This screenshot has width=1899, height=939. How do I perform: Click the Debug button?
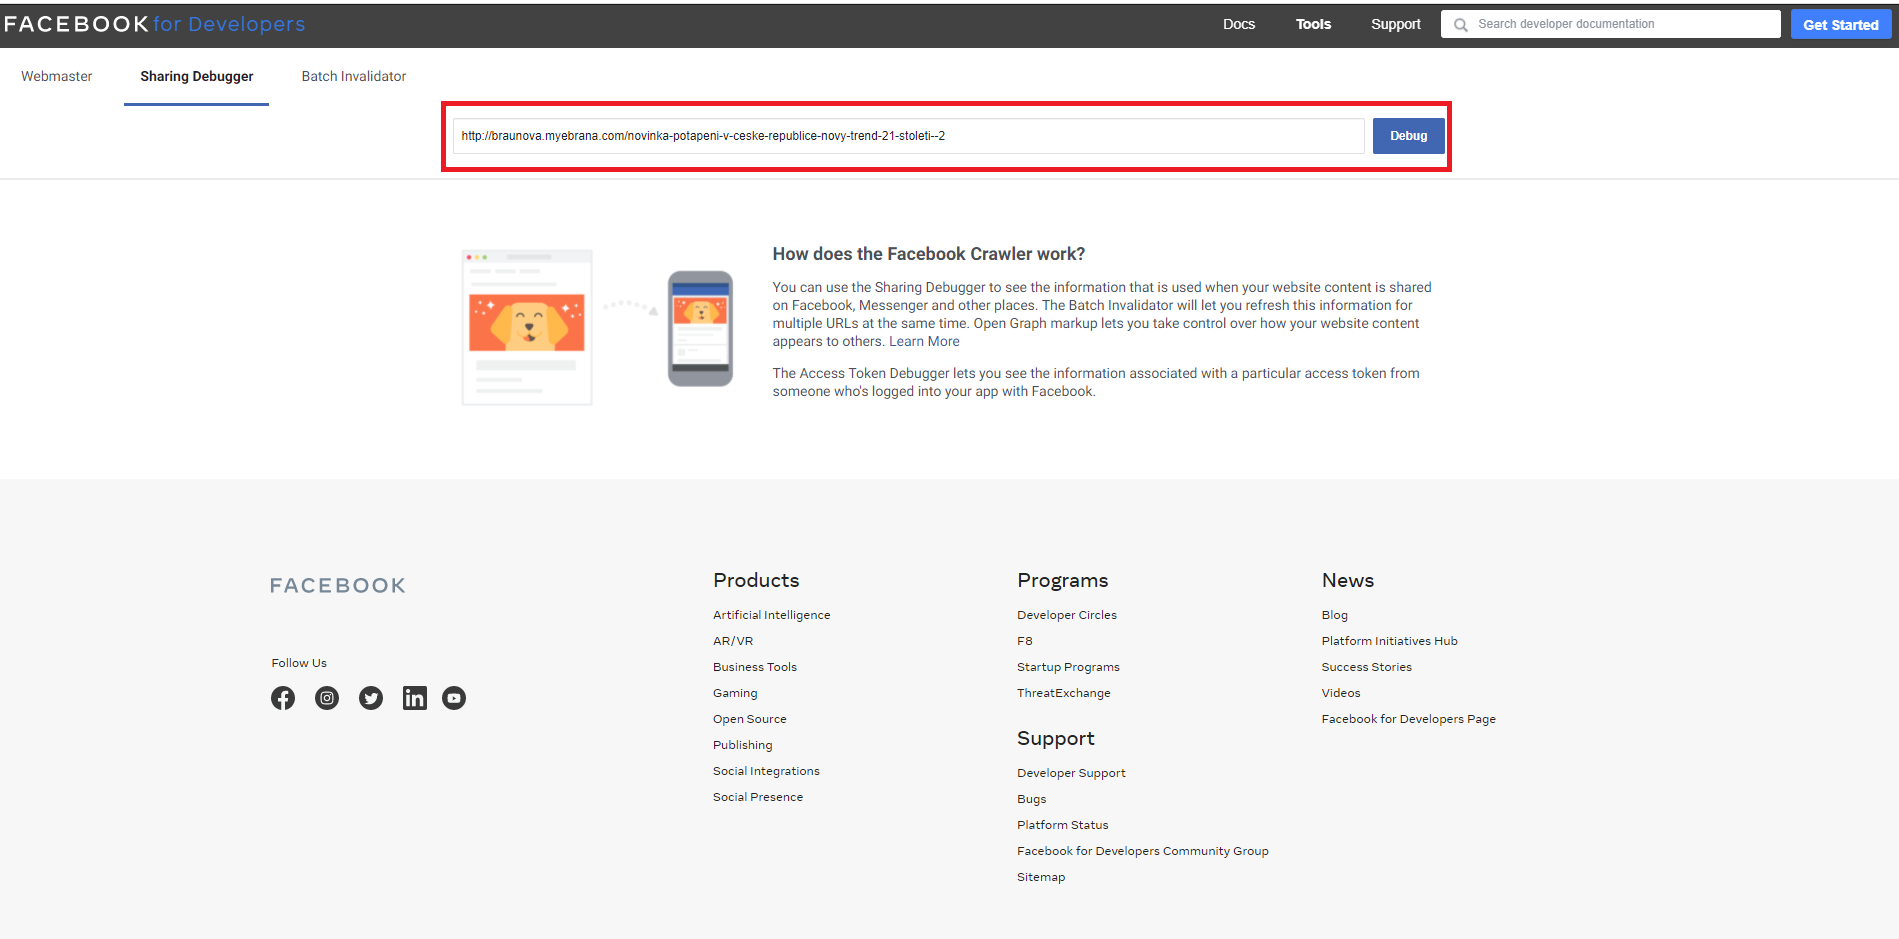click(x=1409, y=136)
